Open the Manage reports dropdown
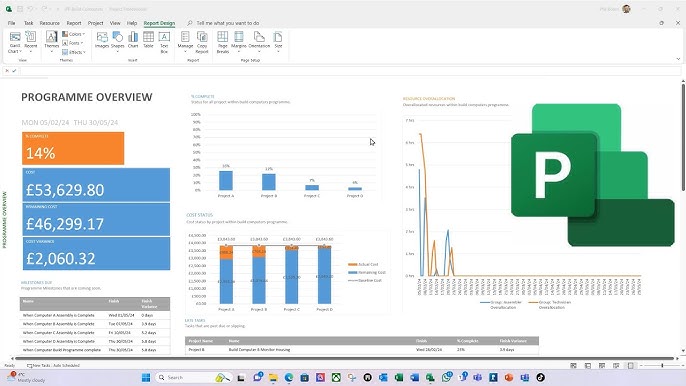 click(x=185, y=42)
